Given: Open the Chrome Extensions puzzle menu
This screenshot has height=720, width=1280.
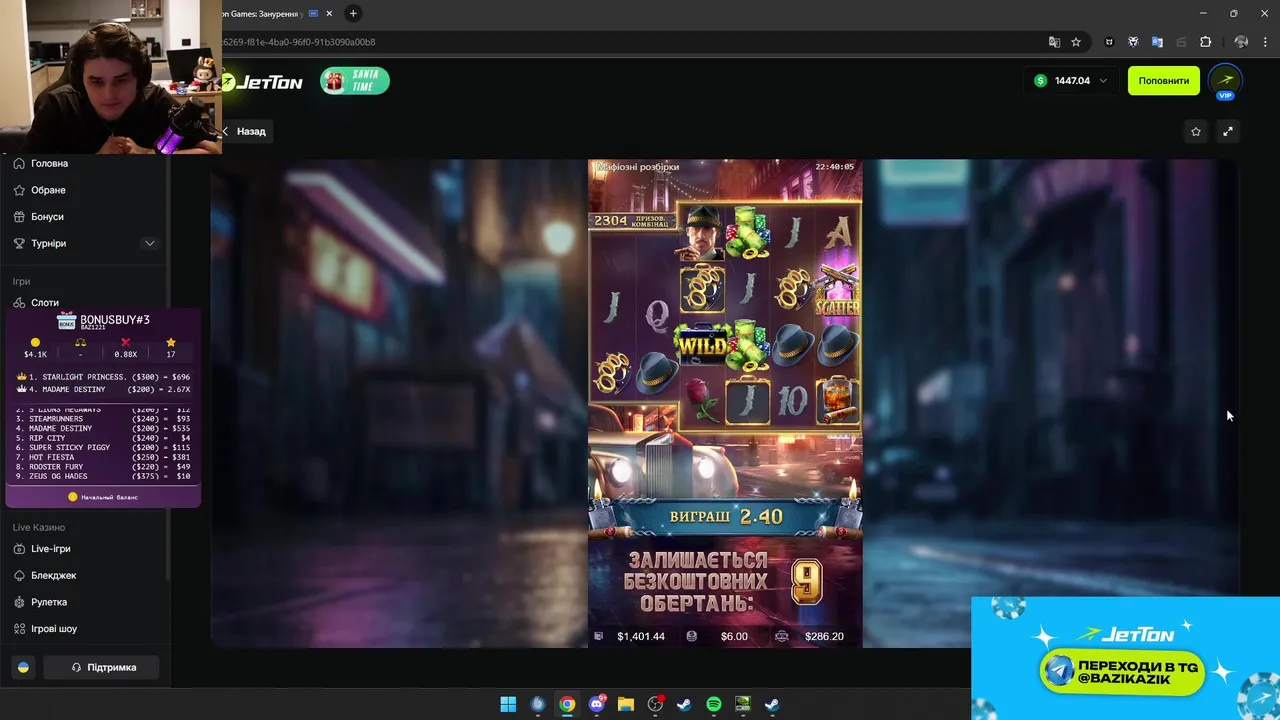Looking at the screenshot, I should pyautogui.click(x=1205, y=42).
